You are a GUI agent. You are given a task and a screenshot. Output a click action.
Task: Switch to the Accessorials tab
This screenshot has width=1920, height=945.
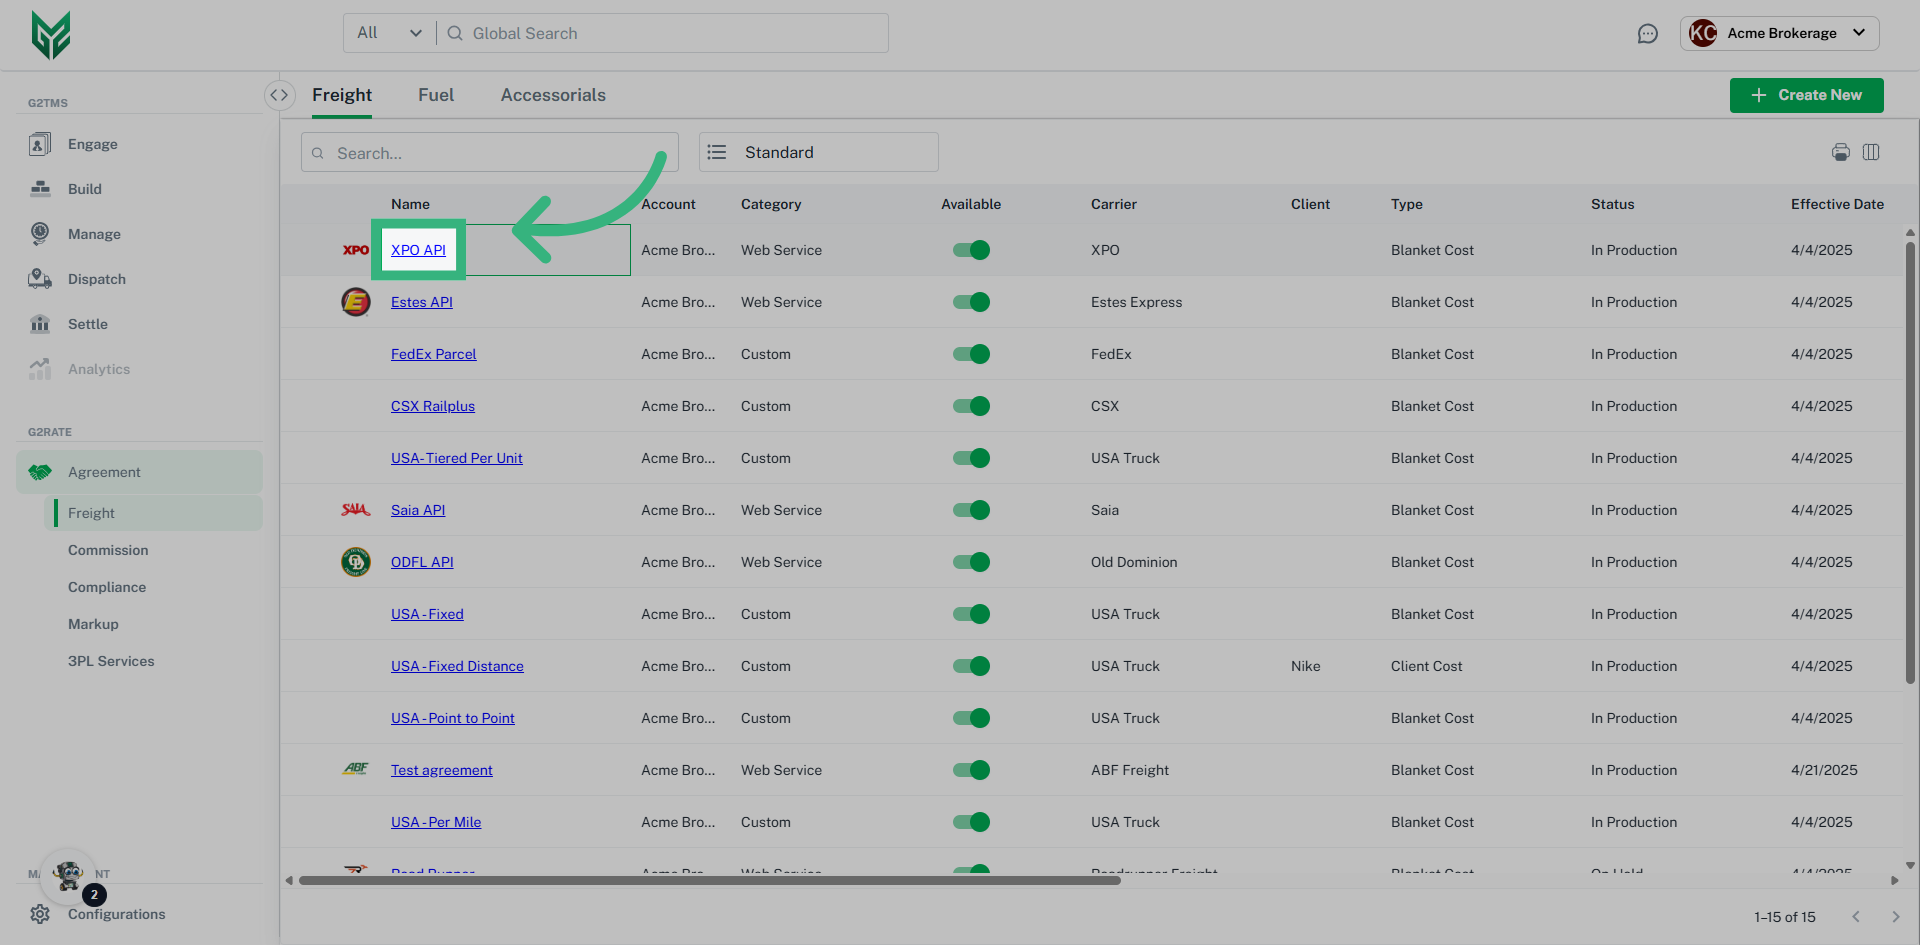click(x=553, y=95)
